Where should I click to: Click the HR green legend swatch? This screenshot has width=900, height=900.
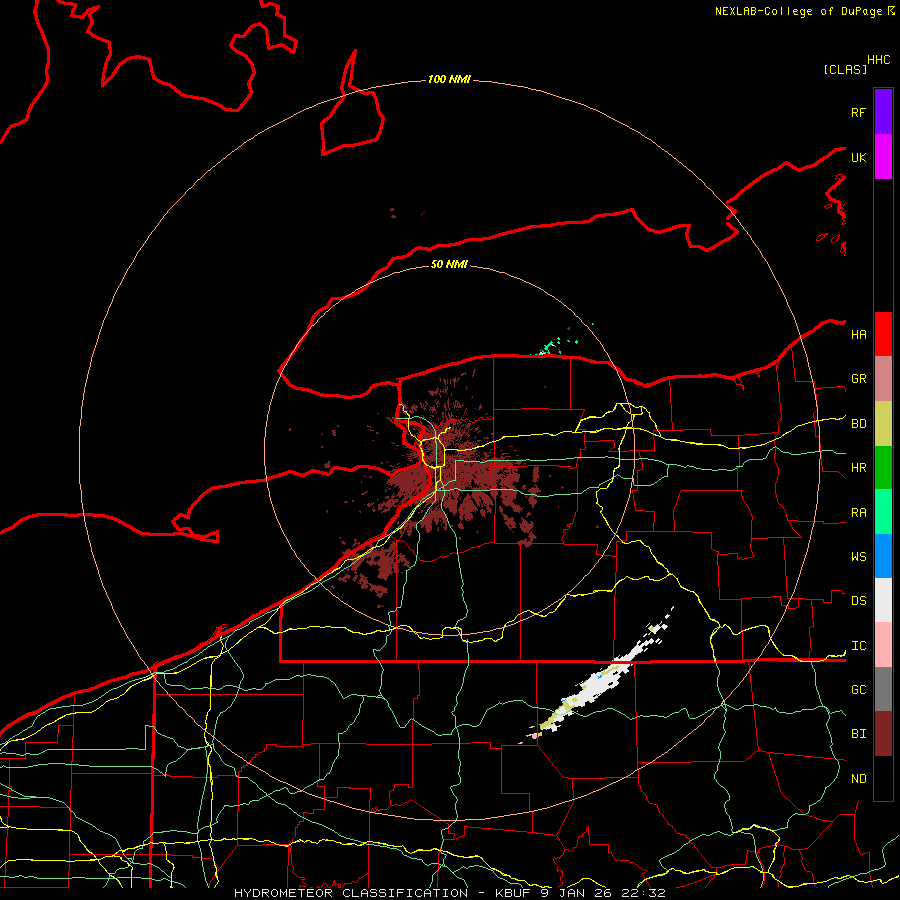click(x=883, y=468)
